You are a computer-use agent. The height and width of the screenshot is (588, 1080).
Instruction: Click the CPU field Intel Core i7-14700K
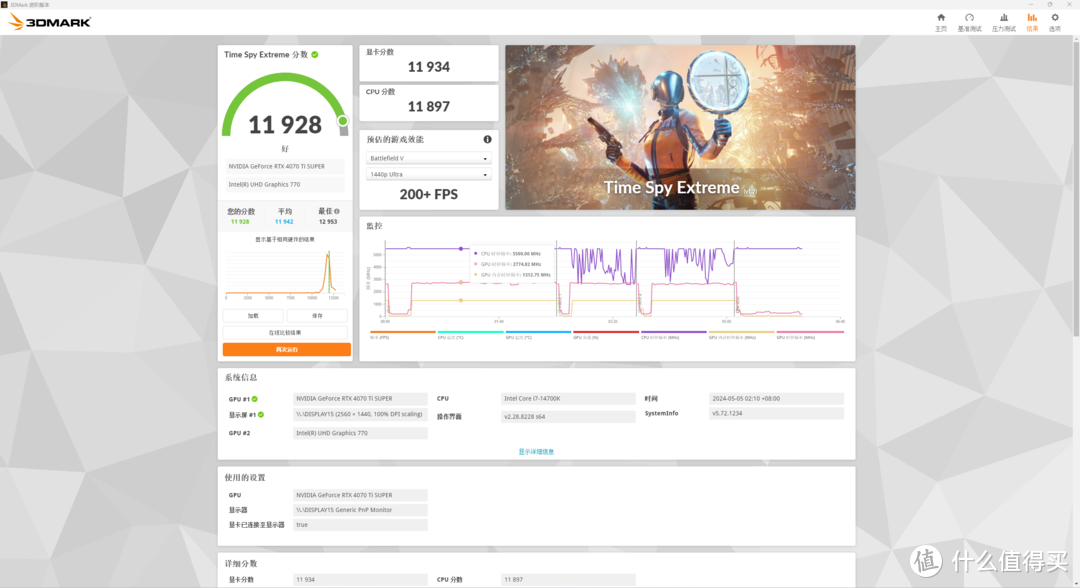[568, 399]
